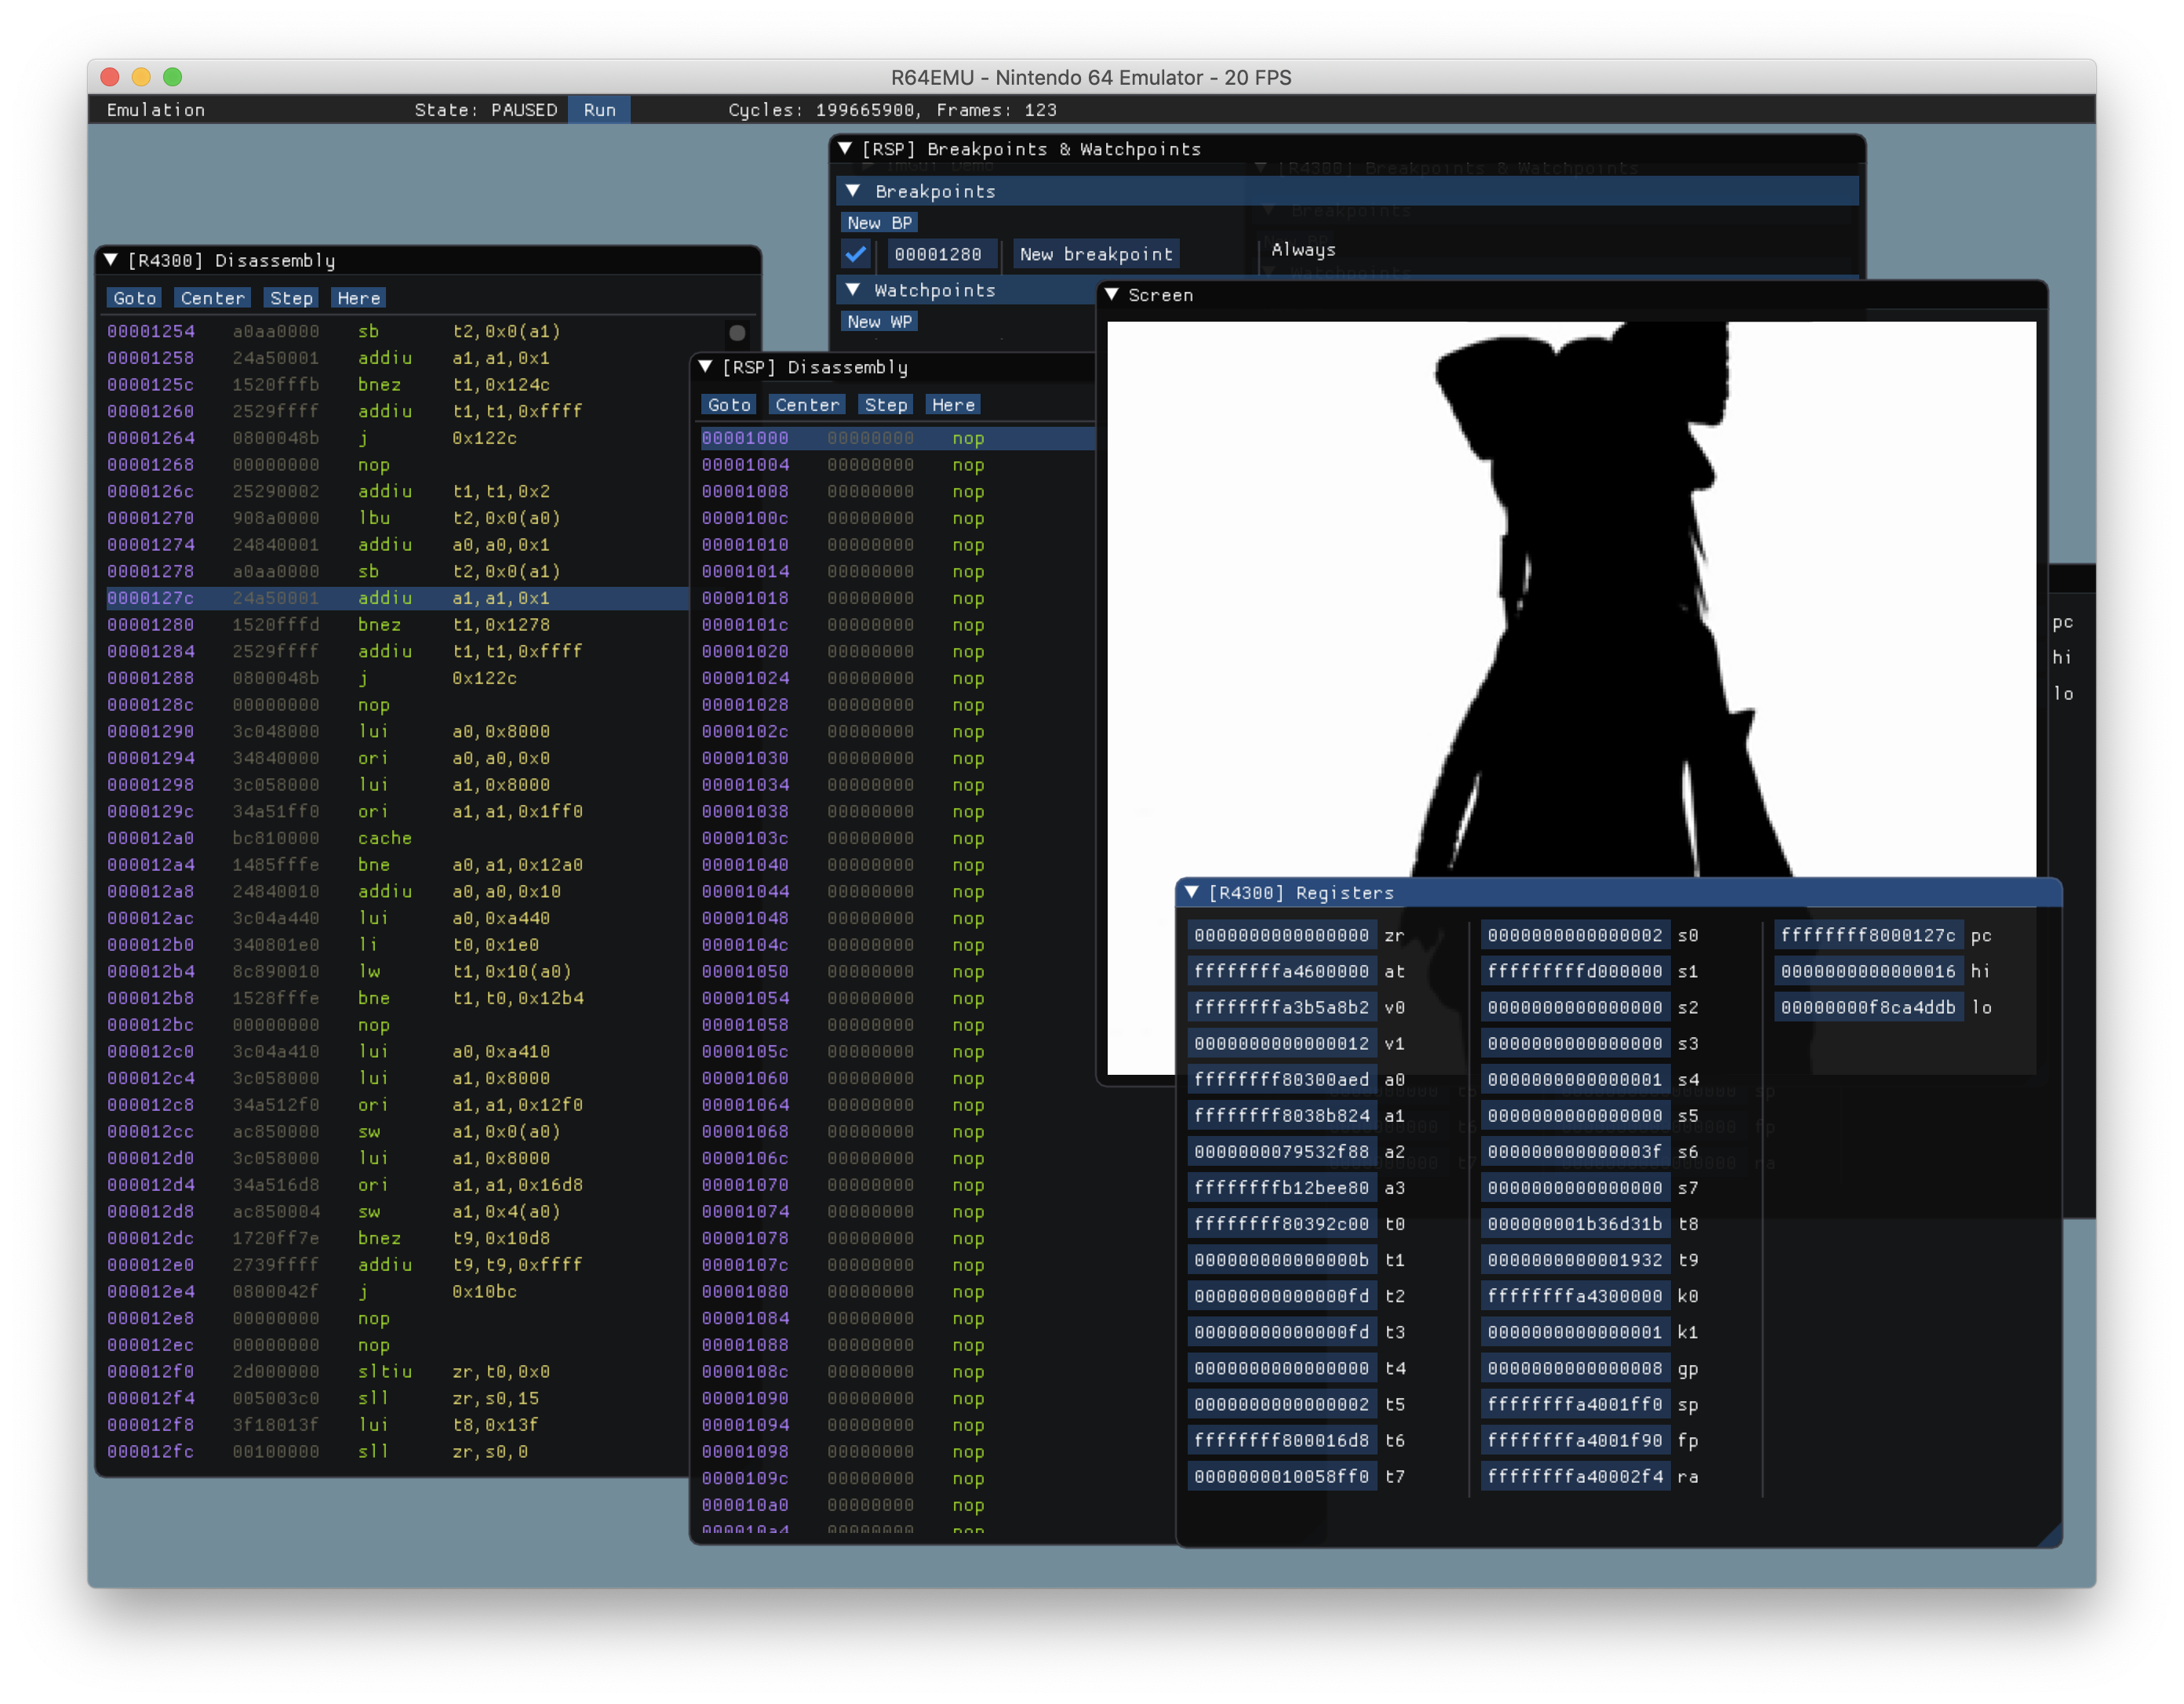Uncheck the 00001280 breakpoint checkbox
Viewport: 2184px width, 1704px height.
pyautogui.click(x=856, y=254)
